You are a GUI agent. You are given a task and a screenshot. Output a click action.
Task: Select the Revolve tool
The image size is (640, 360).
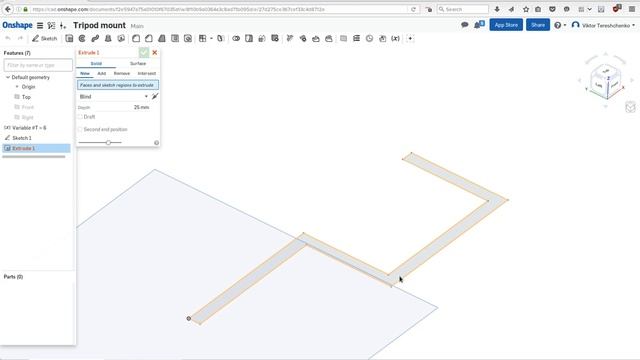coord(82,38)
